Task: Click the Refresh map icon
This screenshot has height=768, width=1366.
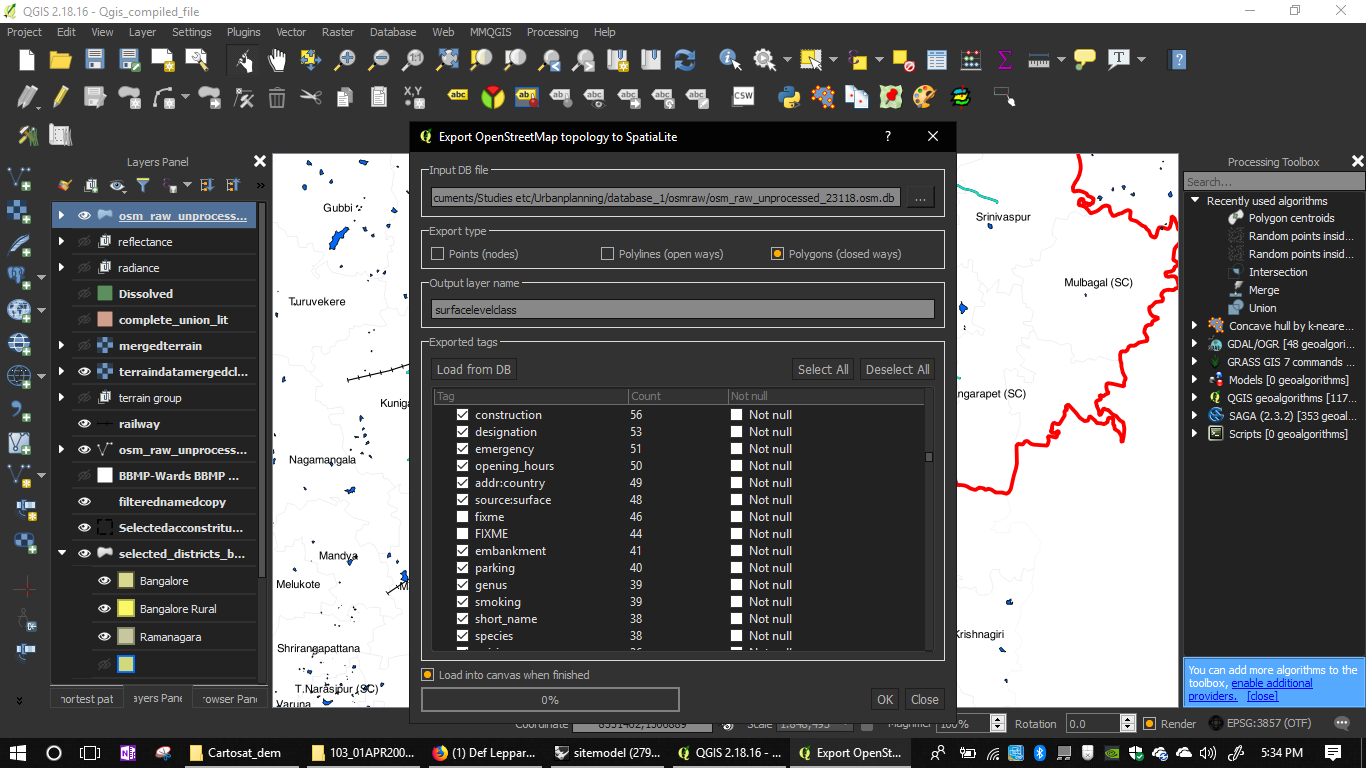Action: tap(685, 60)
